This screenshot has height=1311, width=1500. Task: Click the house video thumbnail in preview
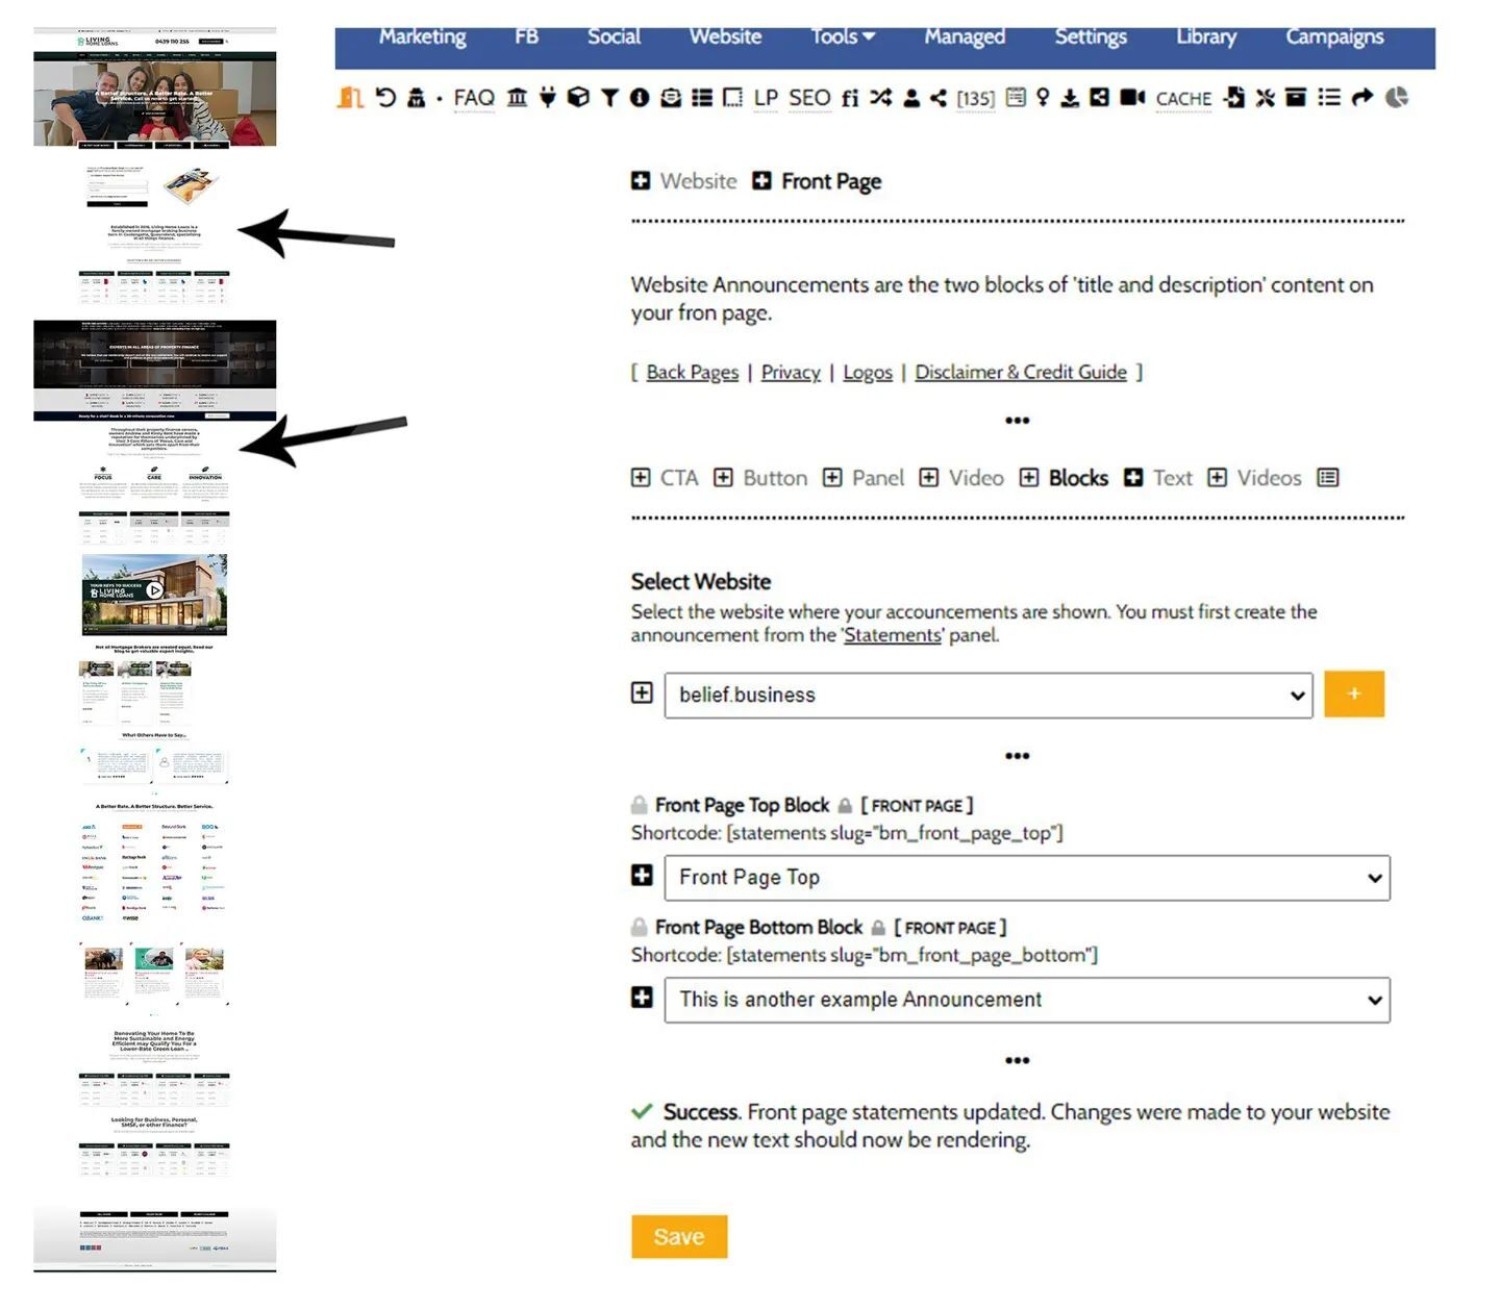pyautogui.click(x=154, y=594)
